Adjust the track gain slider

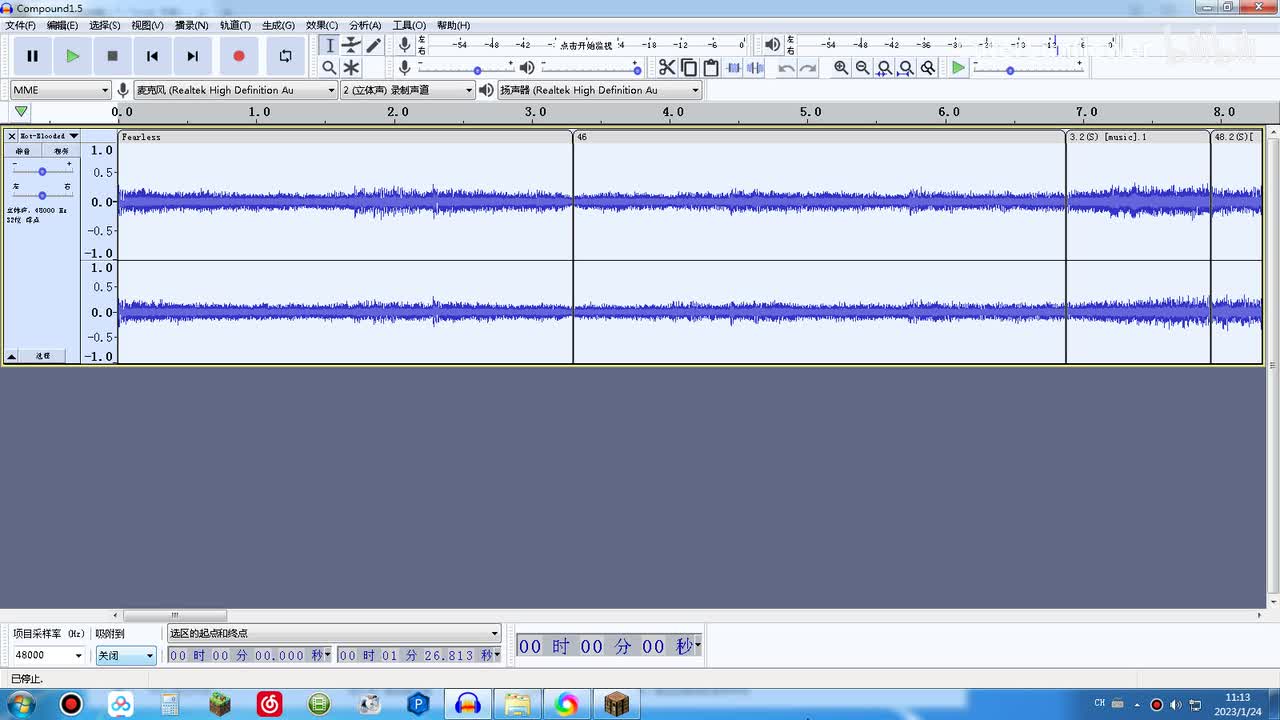tap(42, 171)
